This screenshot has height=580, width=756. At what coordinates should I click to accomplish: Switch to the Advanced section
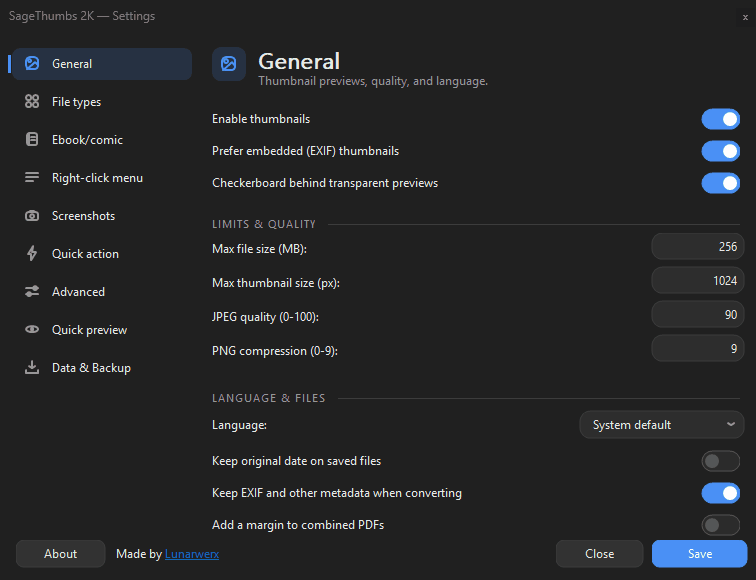tap(102, 292)
